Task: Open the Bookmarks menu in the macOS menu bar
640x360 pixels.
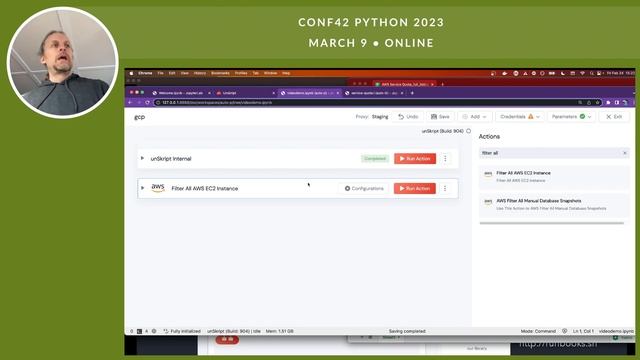Action: tap(220, 73)
